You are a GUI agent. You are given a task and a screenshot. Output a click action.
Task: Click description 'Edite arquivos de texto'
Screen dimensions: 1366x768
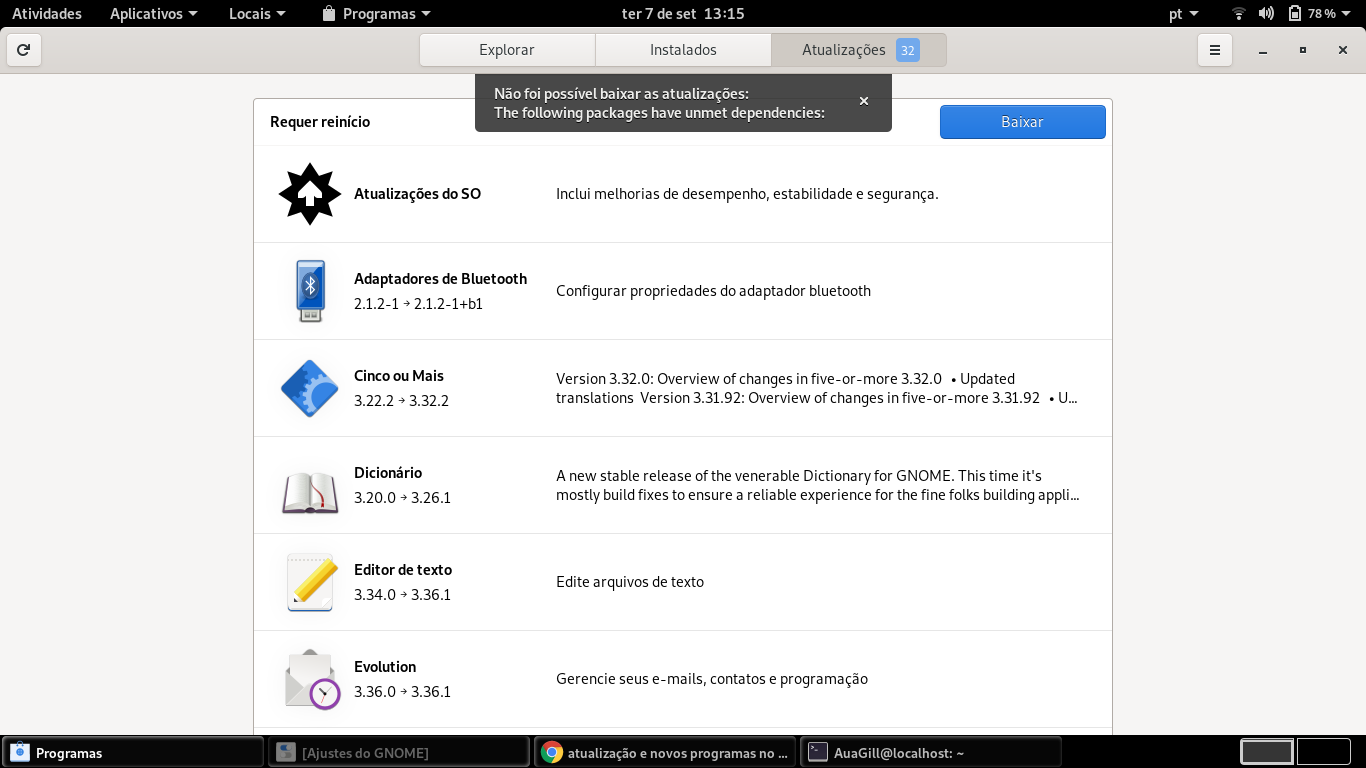630,582
